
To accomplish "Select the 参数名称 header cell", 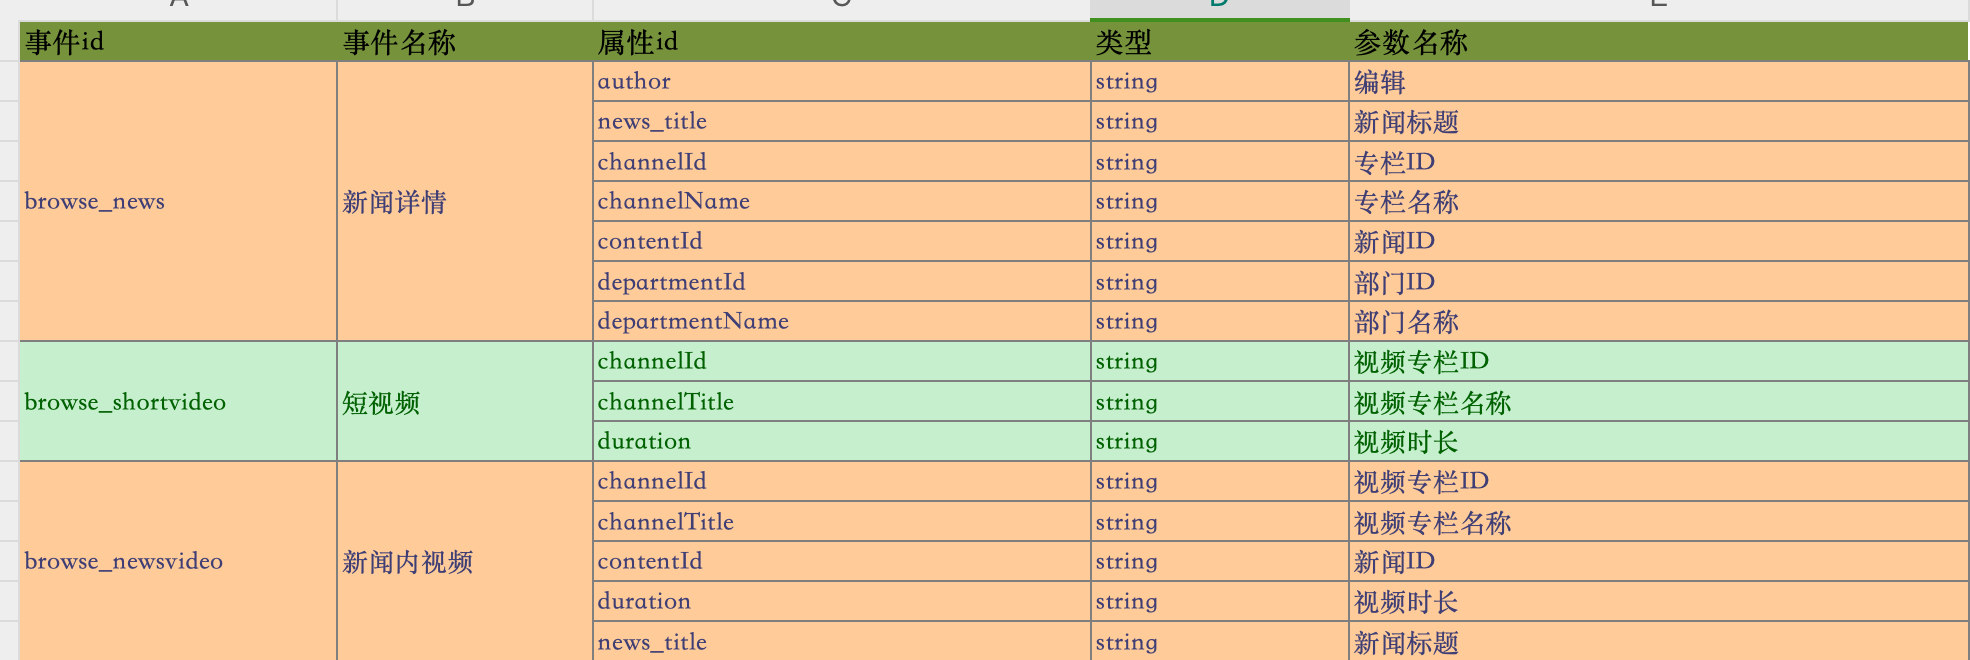I will click(1658, 42).
